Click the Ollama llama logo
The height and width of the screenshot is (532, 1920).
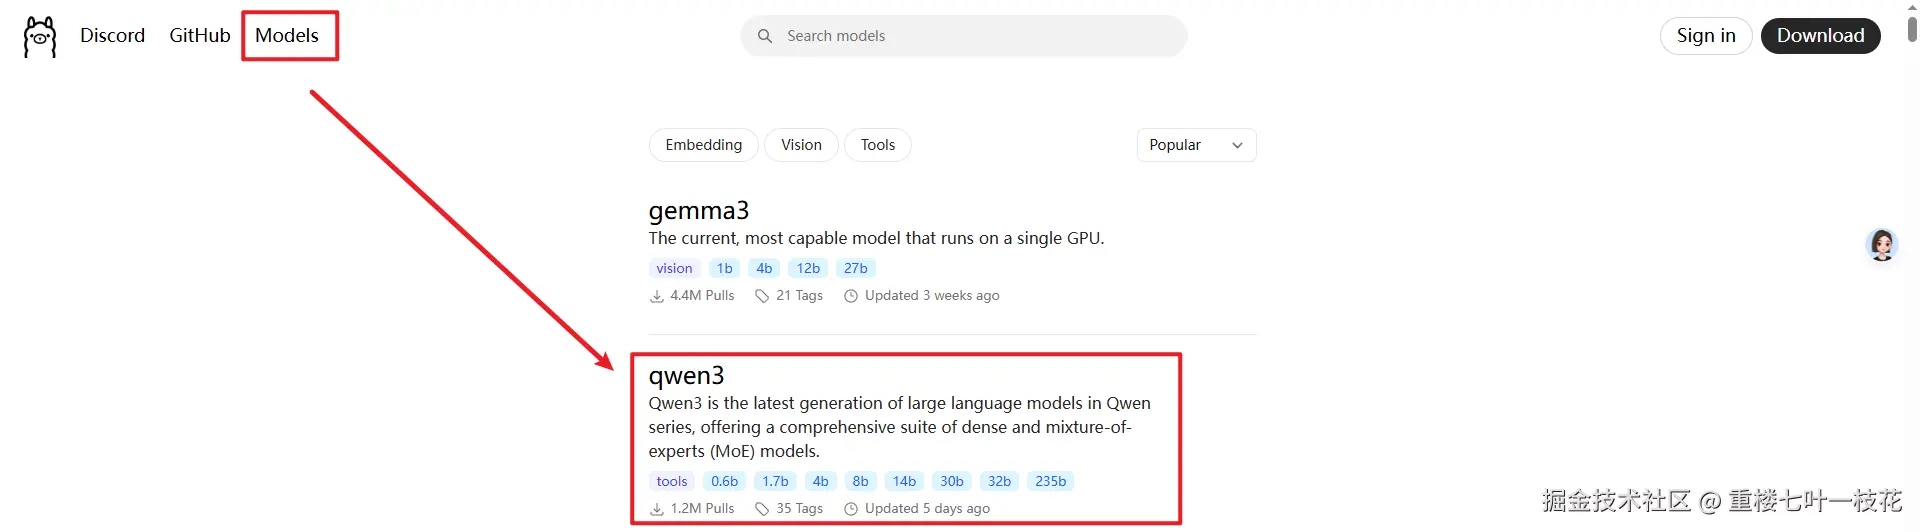click(40, 37)
